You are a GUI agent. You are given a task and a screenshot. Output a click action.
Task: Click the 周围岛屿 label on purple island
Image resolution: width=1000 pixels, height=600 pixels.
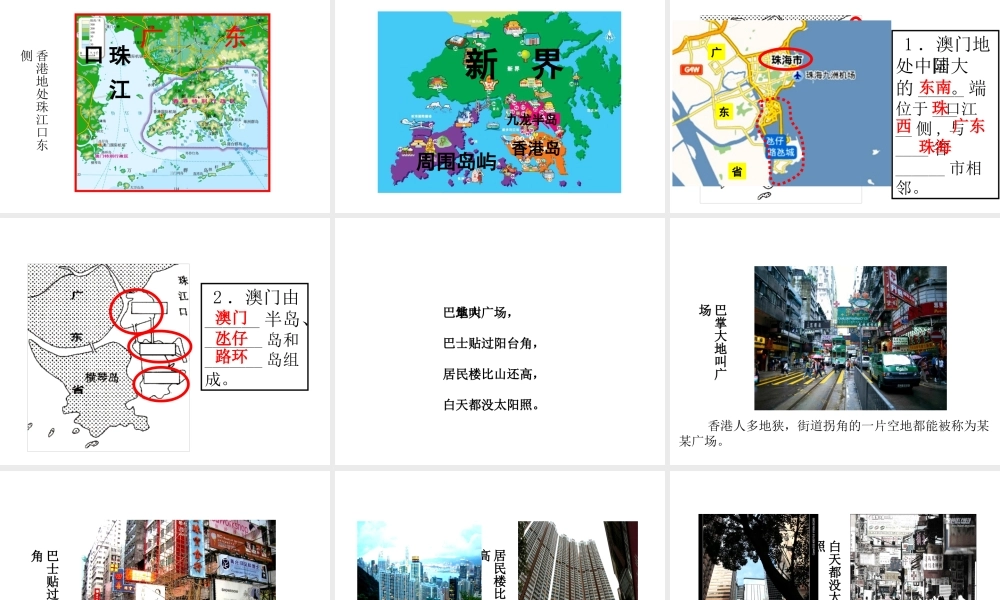click(x=456, y=161)
